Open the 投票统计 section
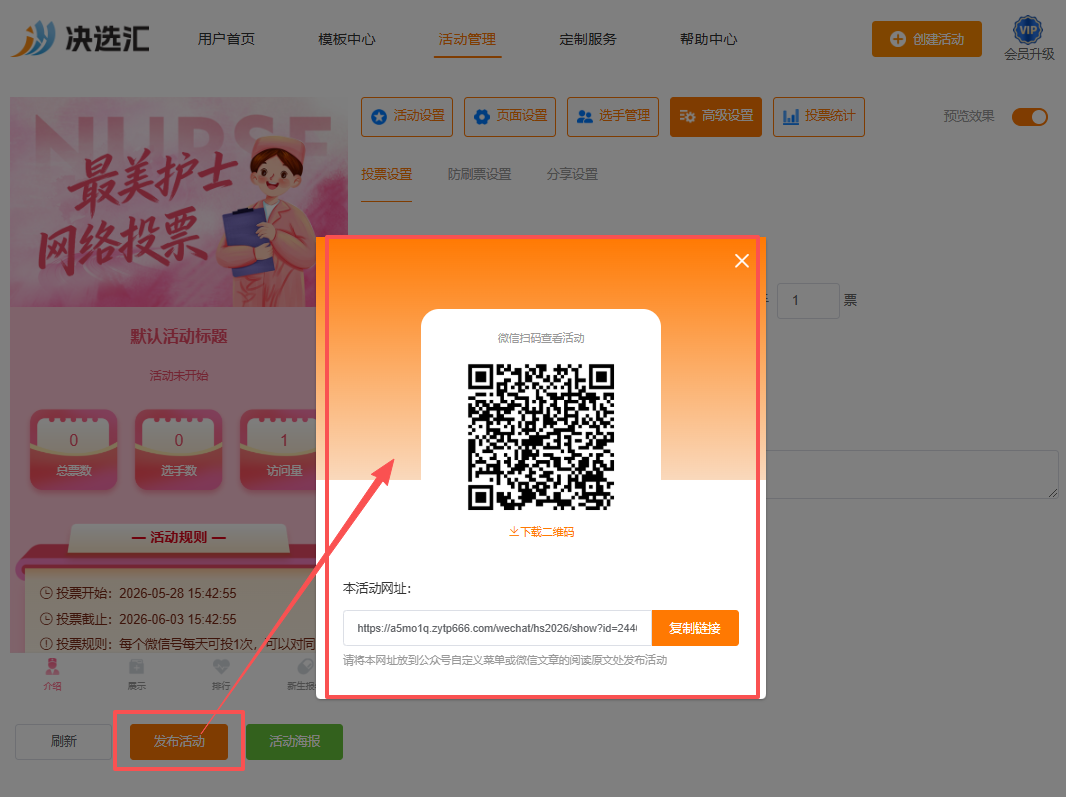This screenshot has width=1066, height=797. (x=819, y=116)
